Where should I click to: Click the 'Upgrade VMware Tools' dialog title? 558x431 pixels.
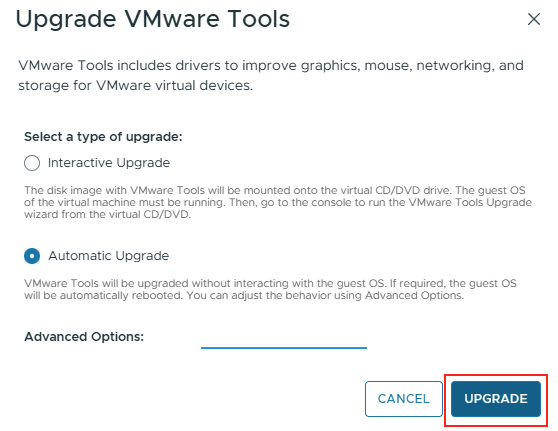[x=153, y=19]
